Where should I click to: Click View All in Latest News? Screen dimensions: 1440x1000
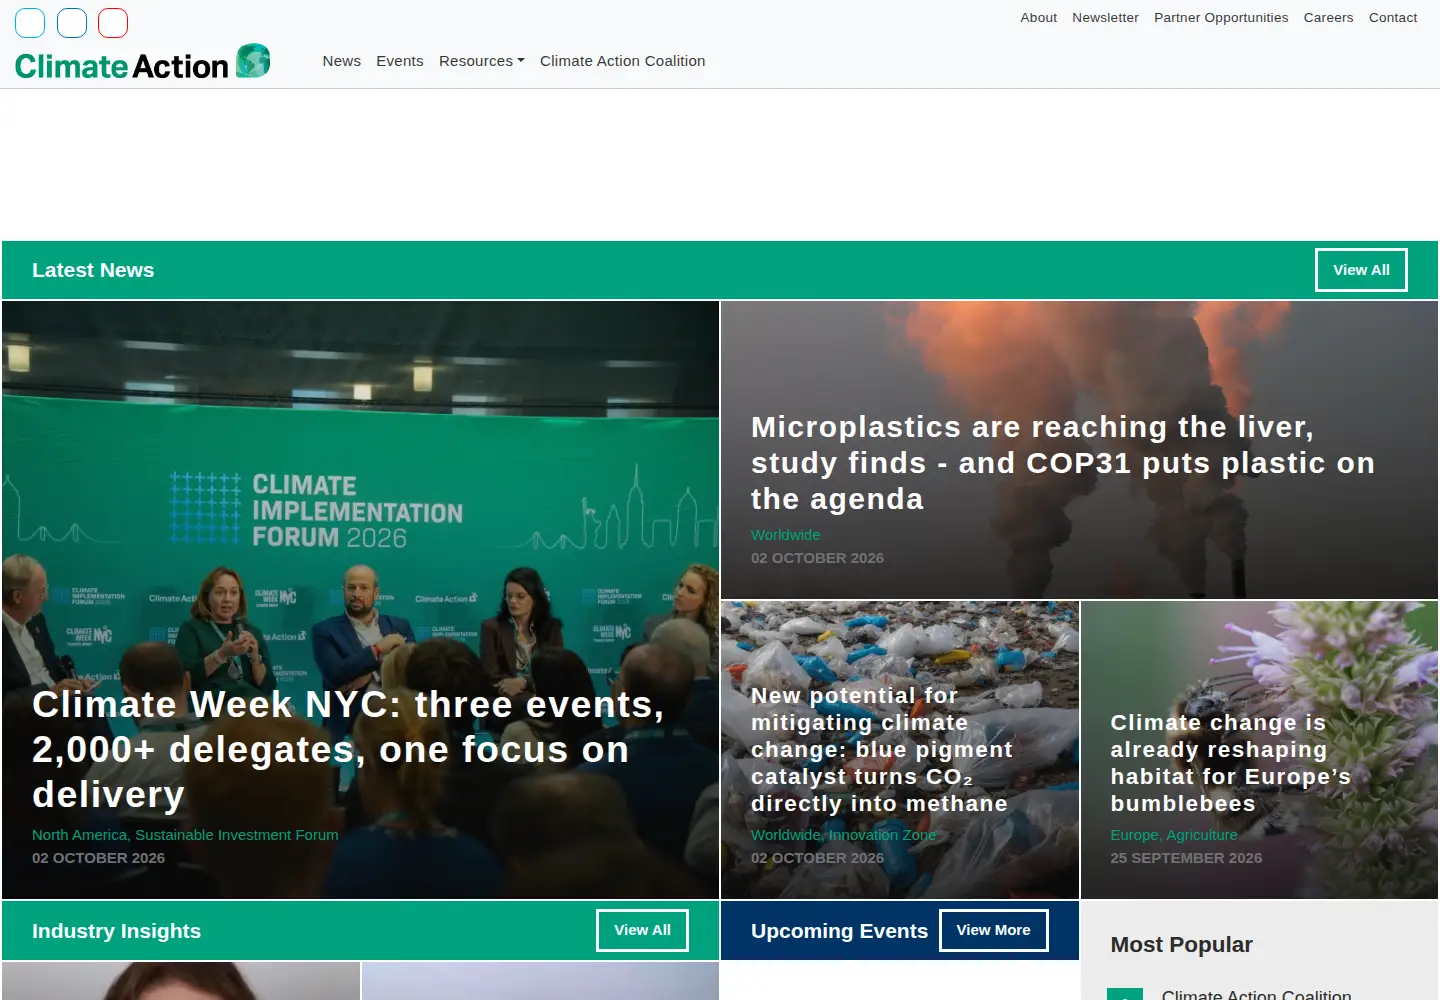(x=1361, y=270)
